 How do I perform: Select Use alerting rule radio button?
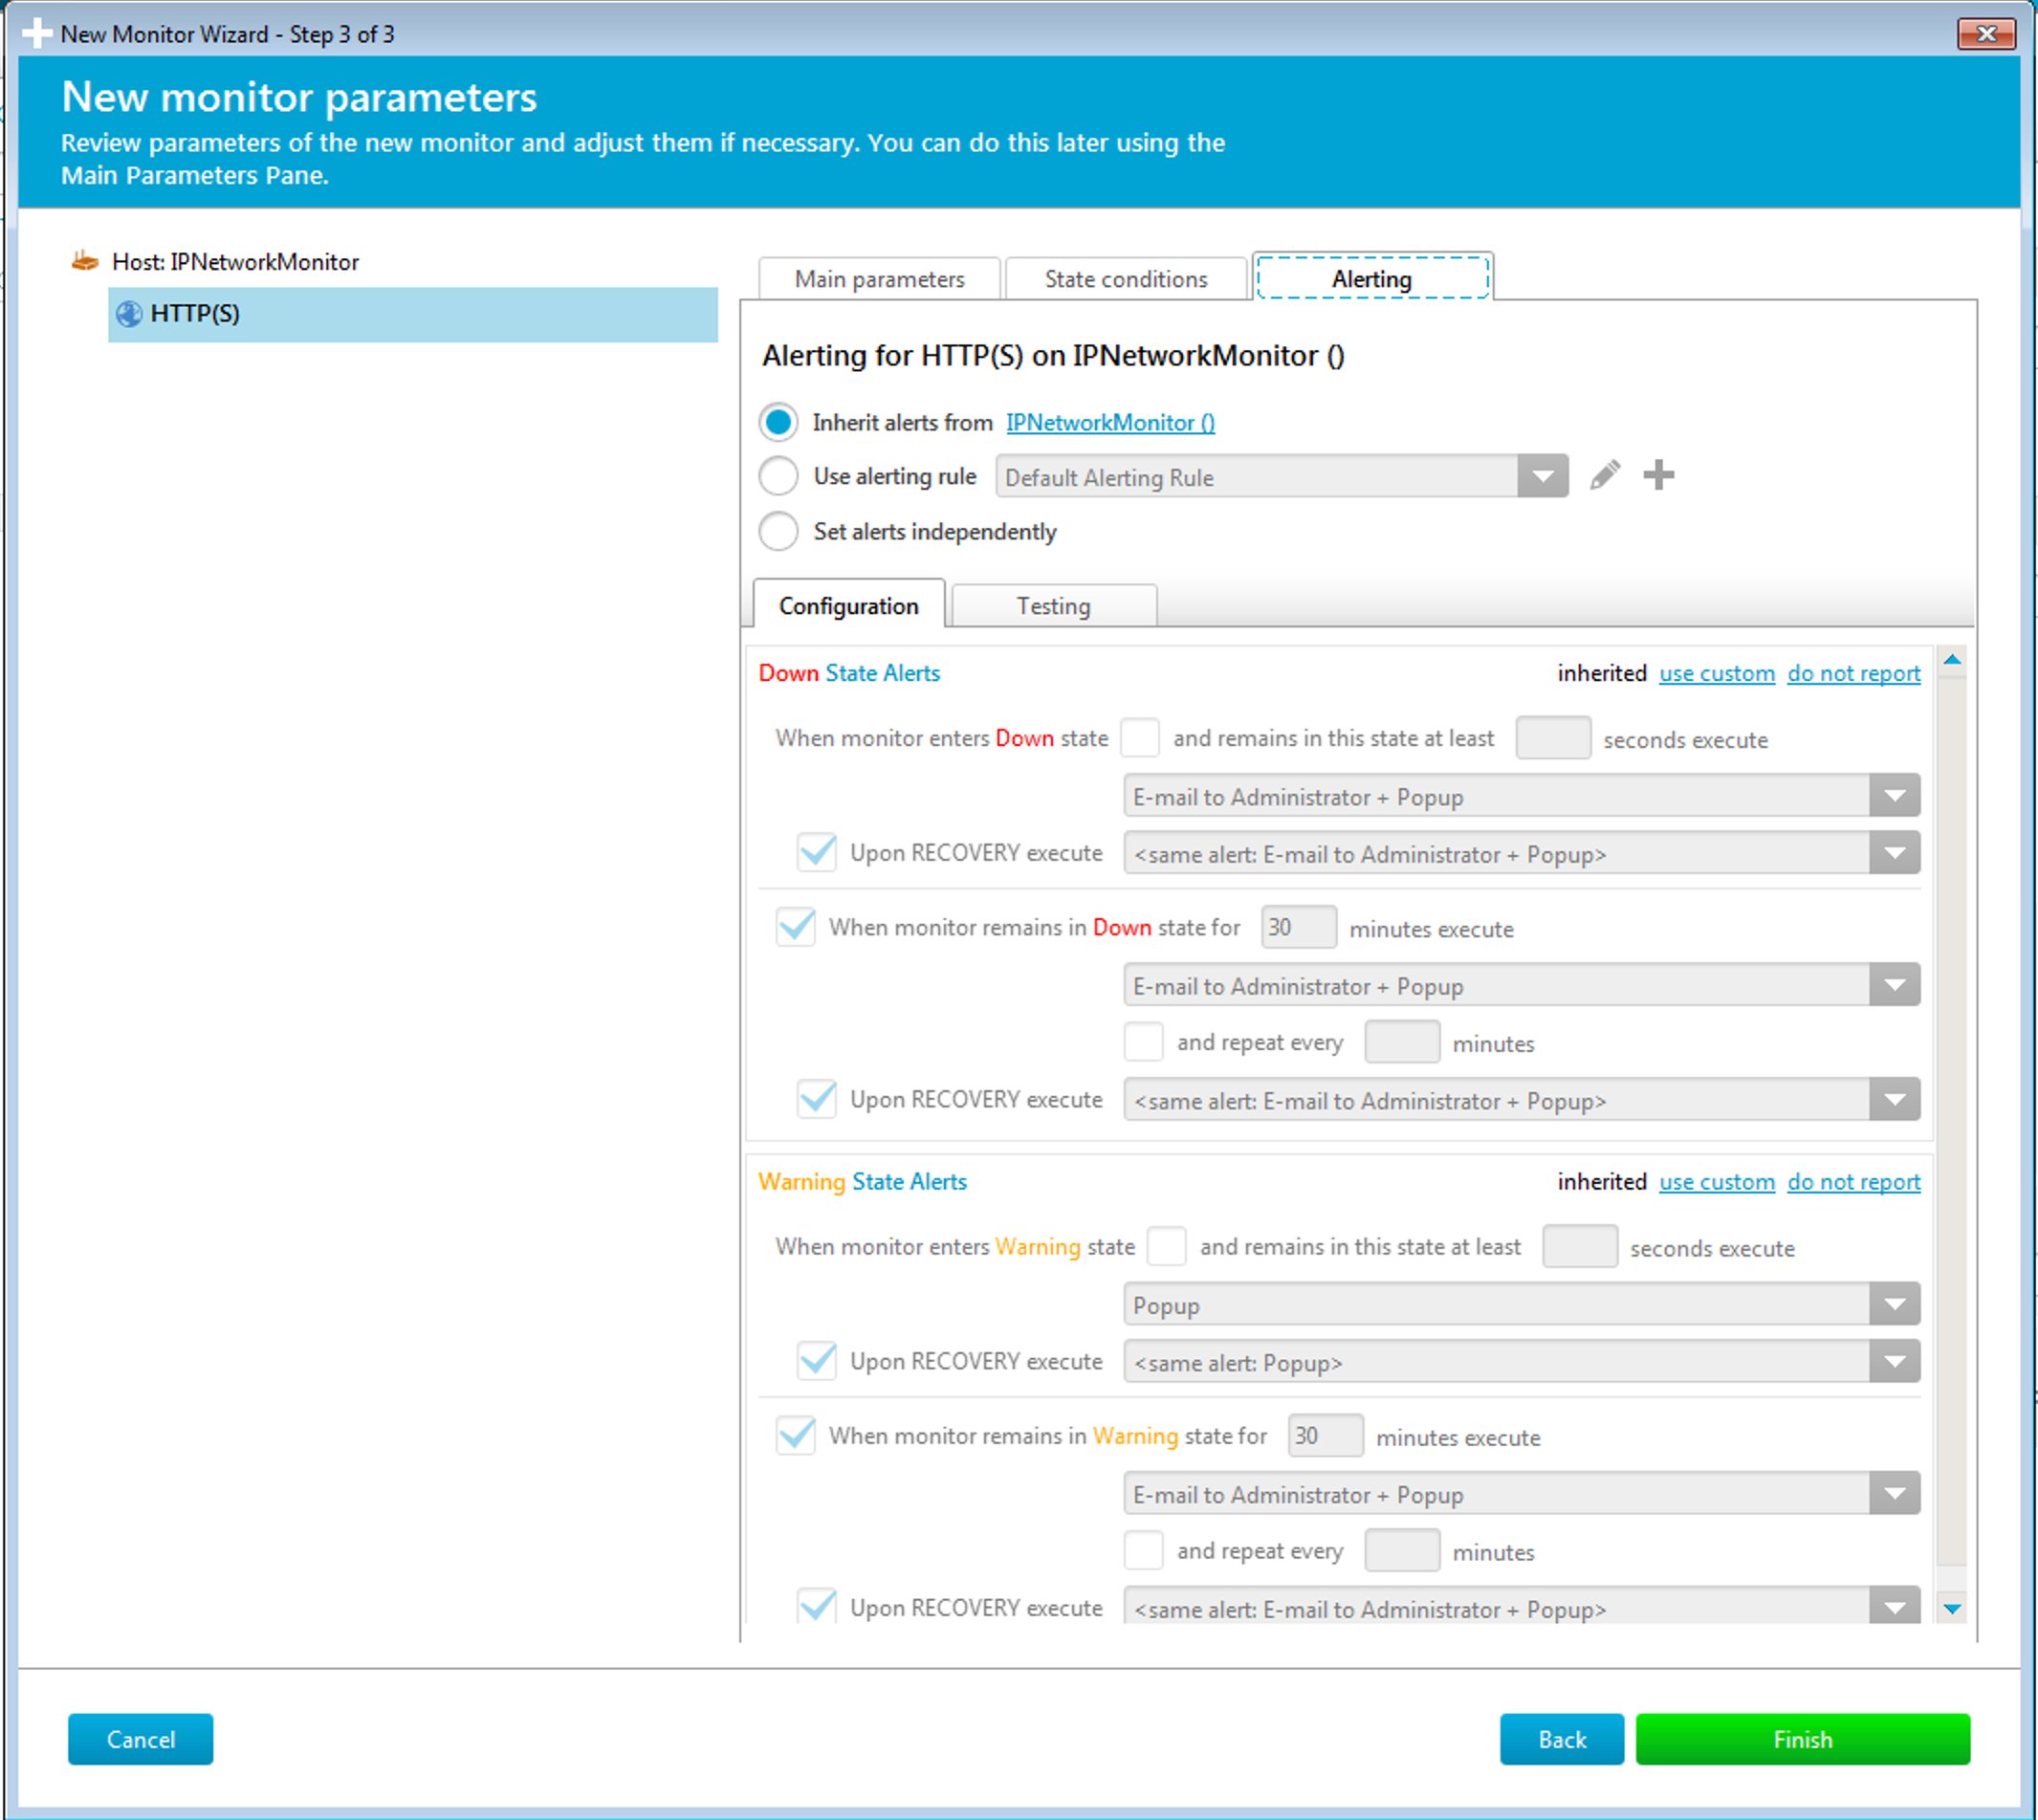(x=778, y=476)
